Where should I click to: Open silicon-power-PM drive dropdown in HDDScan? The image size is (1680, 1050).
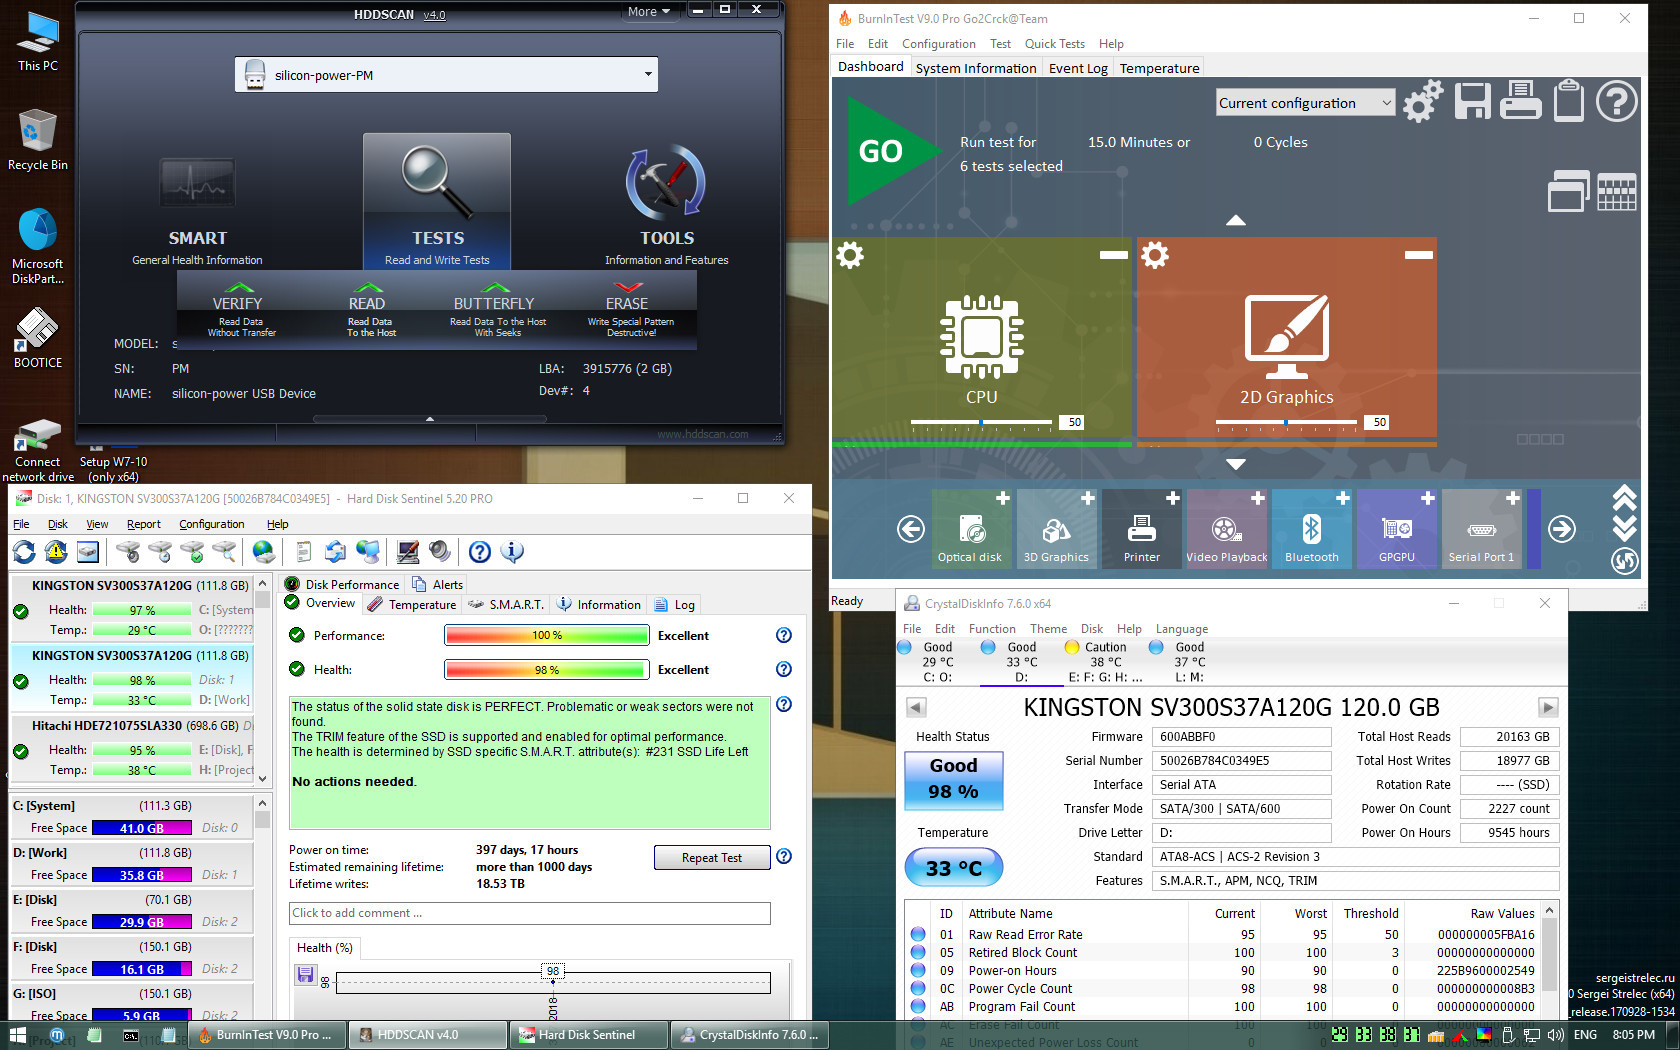pos(447,75)
